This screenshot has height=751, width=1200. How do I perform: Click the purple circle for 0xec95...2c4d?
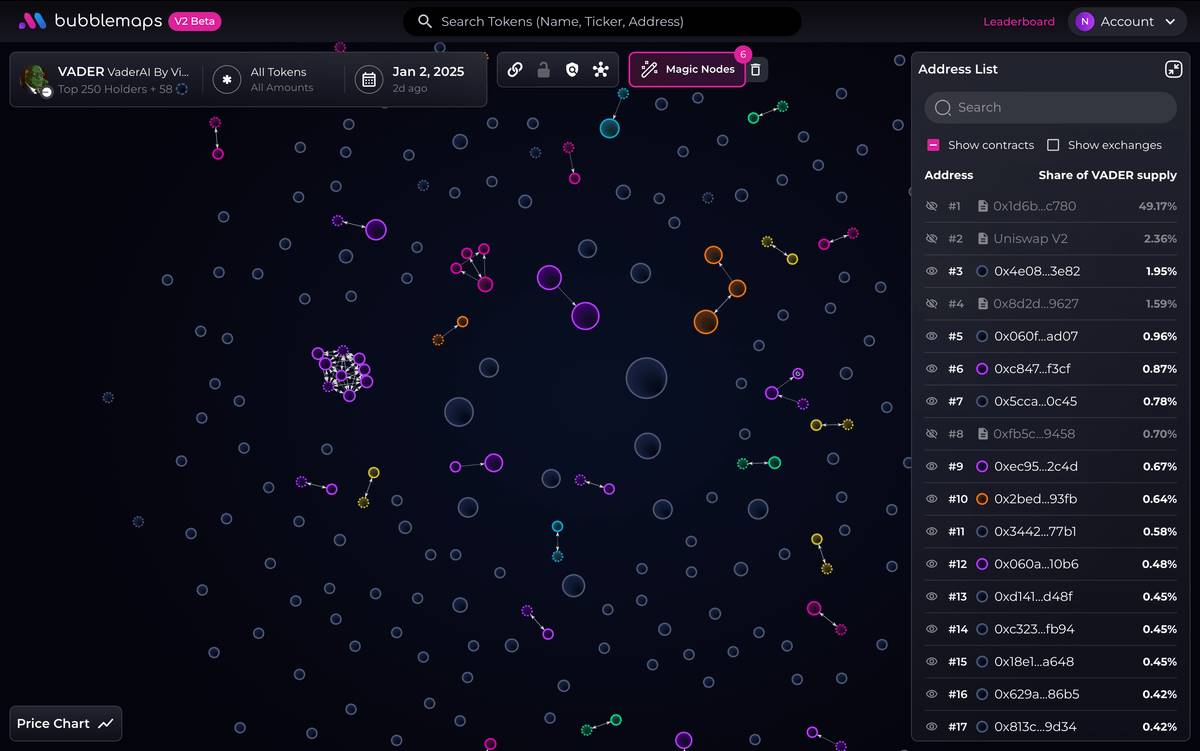(982, 466)
